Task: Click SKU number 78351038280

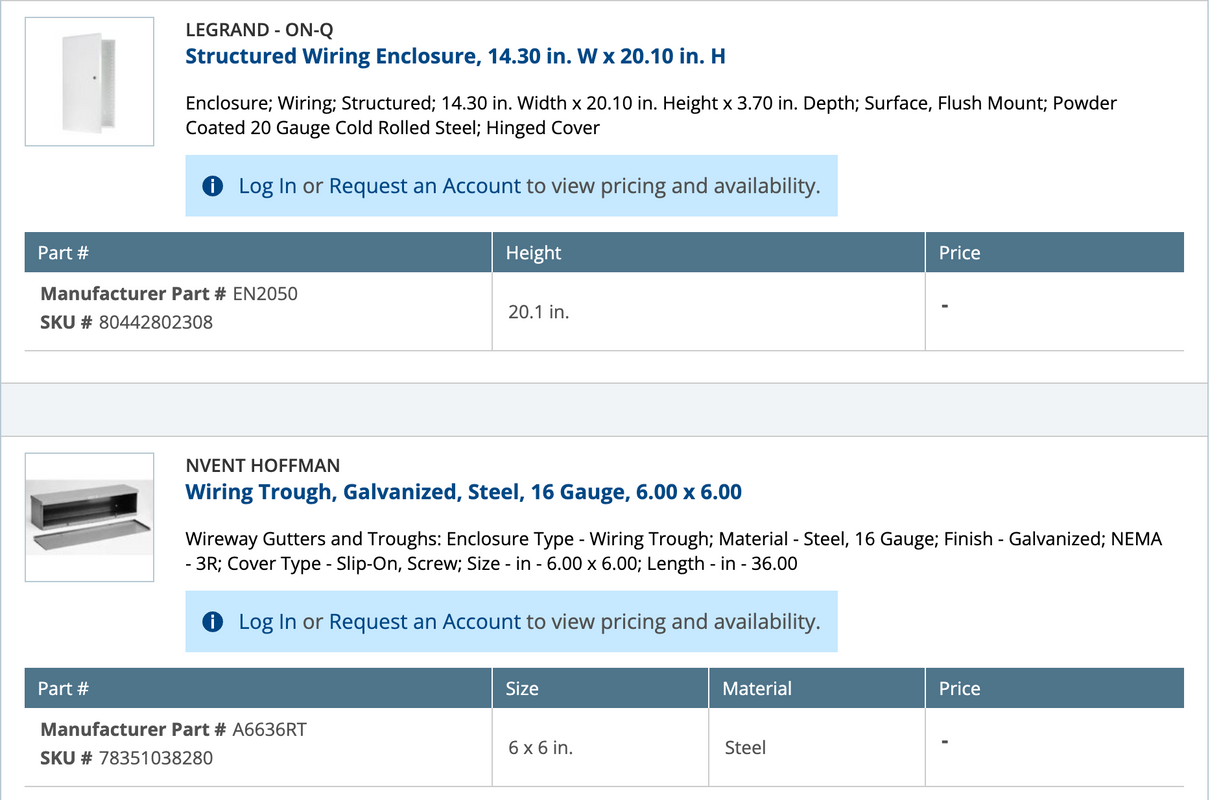Action: [155, 758]
